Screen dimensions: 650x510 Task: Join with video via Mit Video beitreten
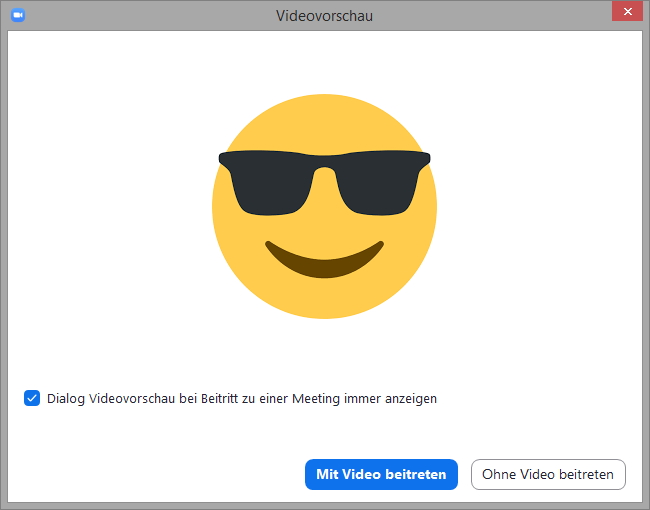pyautogui.click(x=381, y=474)
